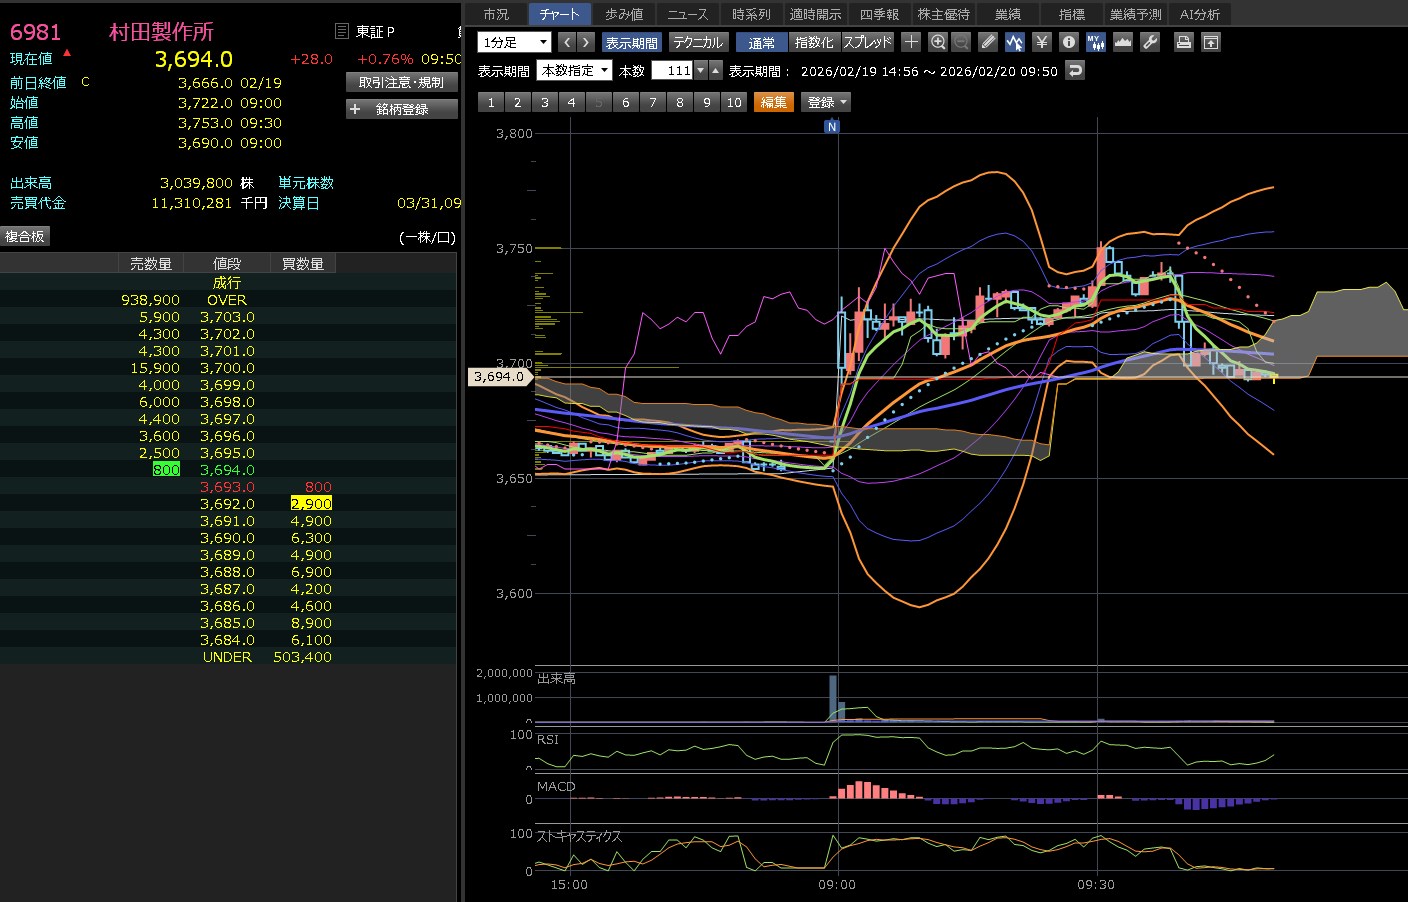Open chart settings wrench icon

coord(1150,42)
